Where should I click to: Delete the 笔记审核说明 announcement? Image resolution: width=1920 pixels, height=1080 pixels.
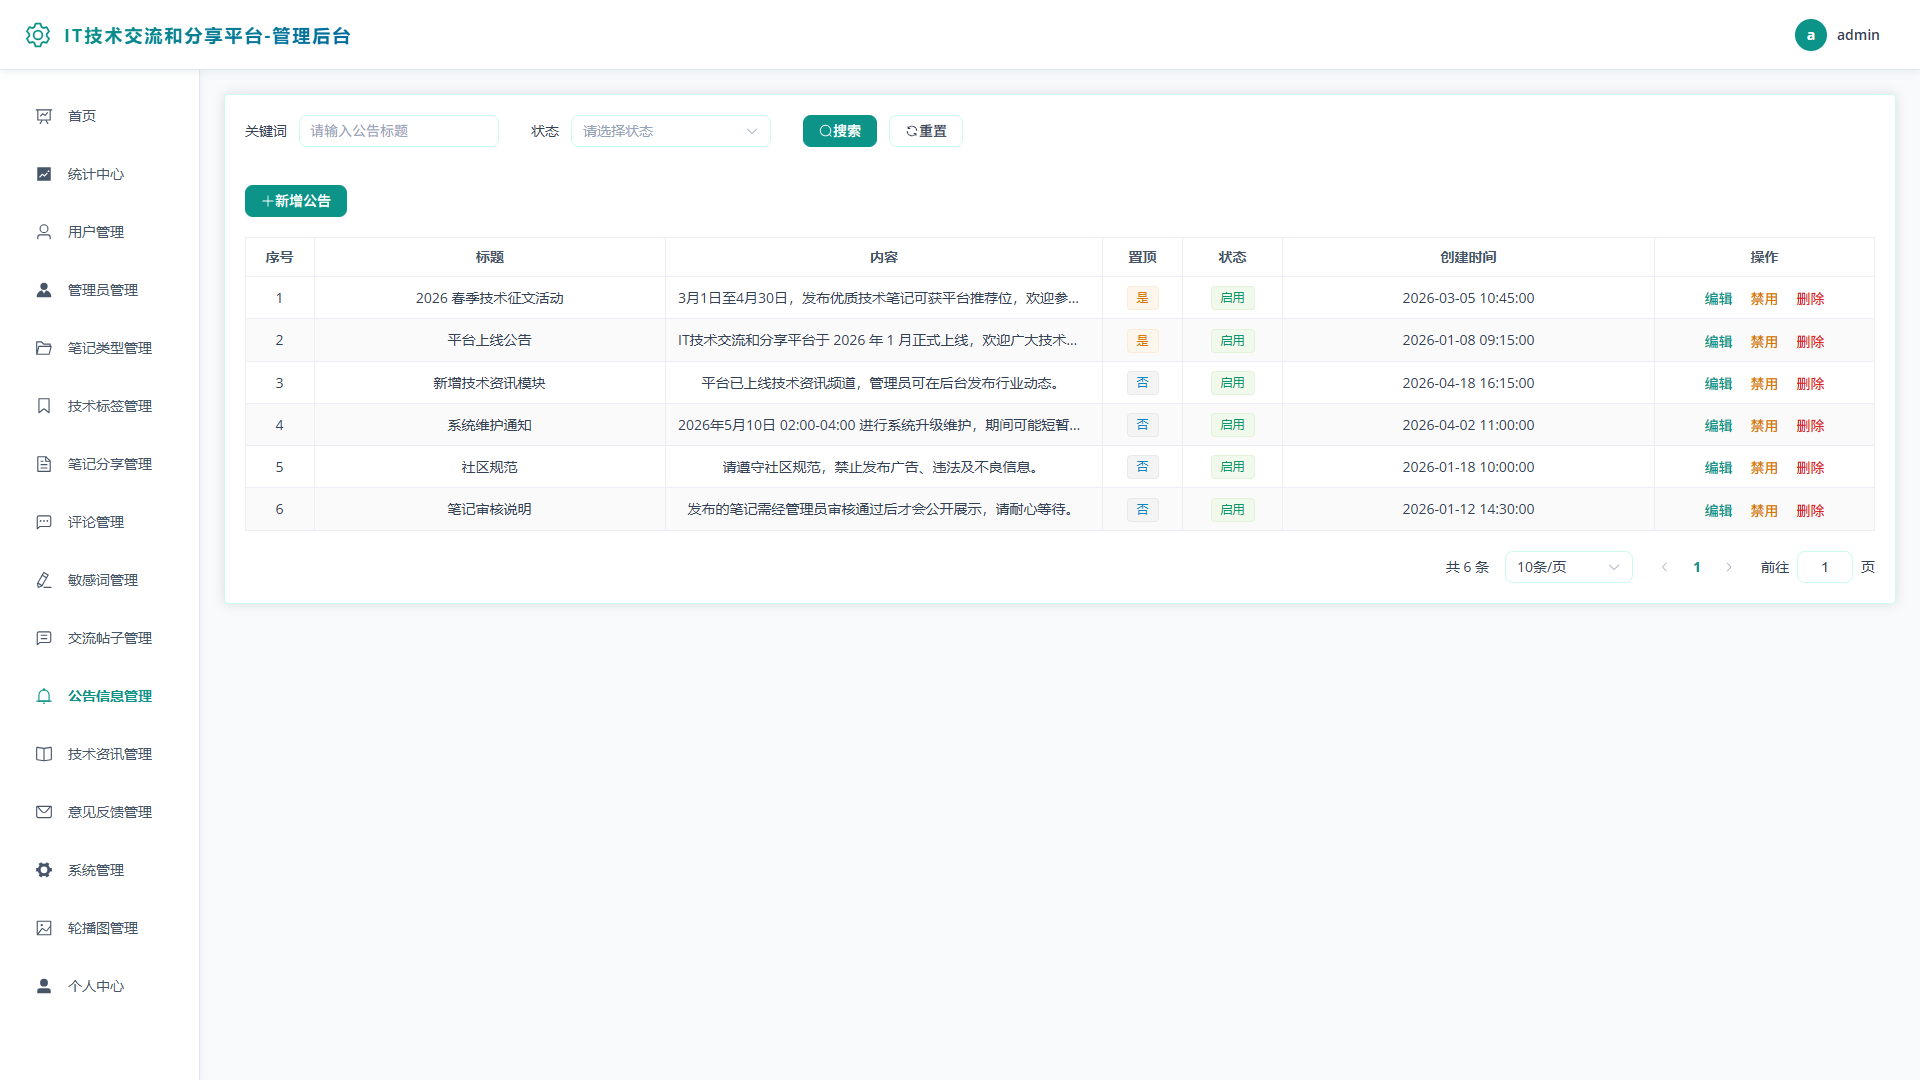coord(1810,511)
